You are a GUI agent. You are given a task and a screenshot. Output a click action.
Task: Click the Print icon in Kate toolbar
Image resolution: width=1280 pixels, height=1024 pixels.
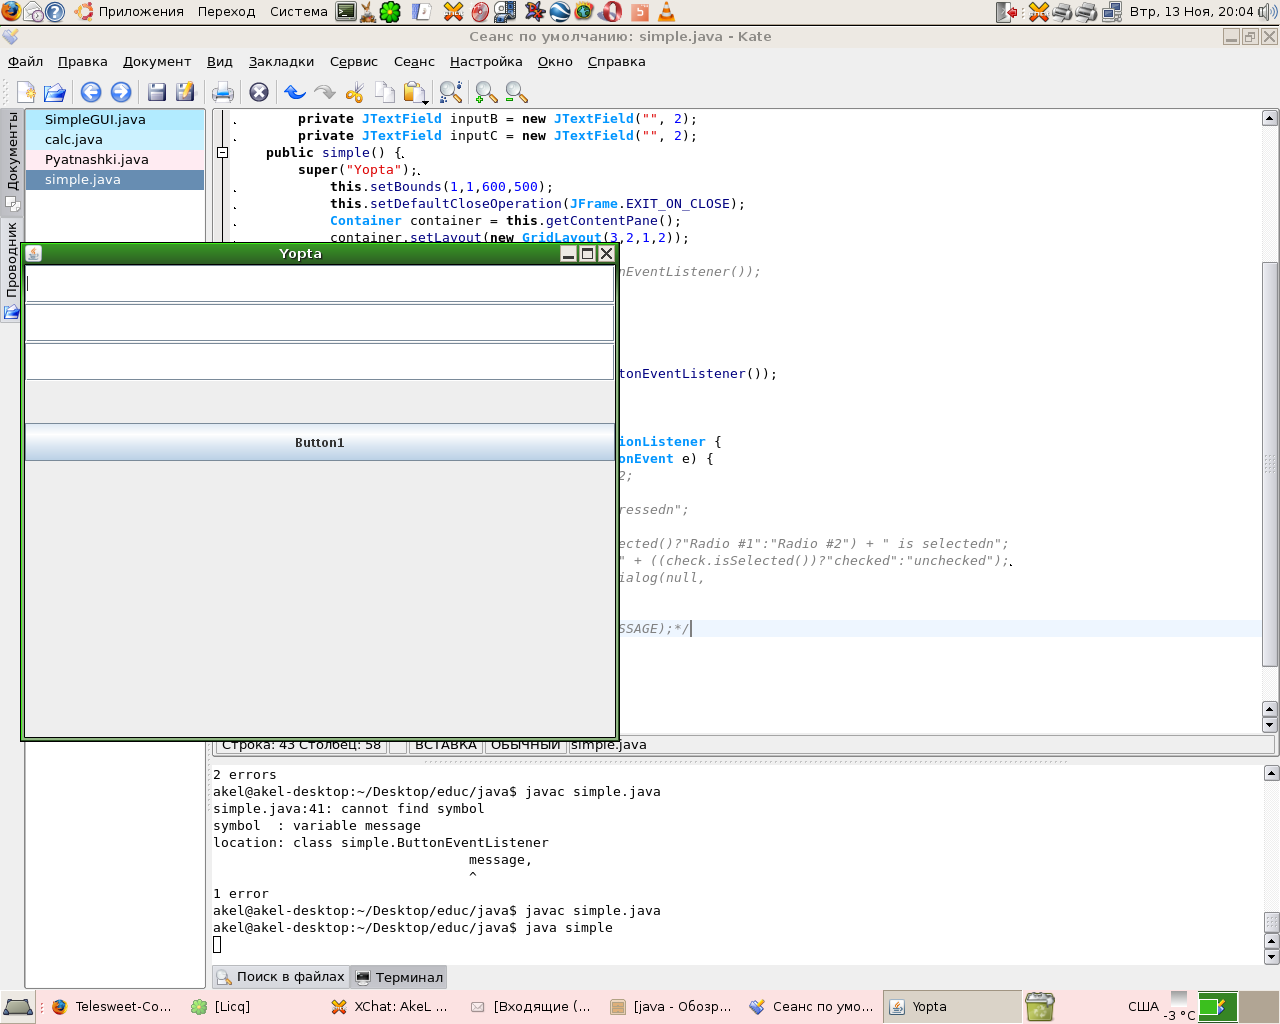(x=222, y=93)
